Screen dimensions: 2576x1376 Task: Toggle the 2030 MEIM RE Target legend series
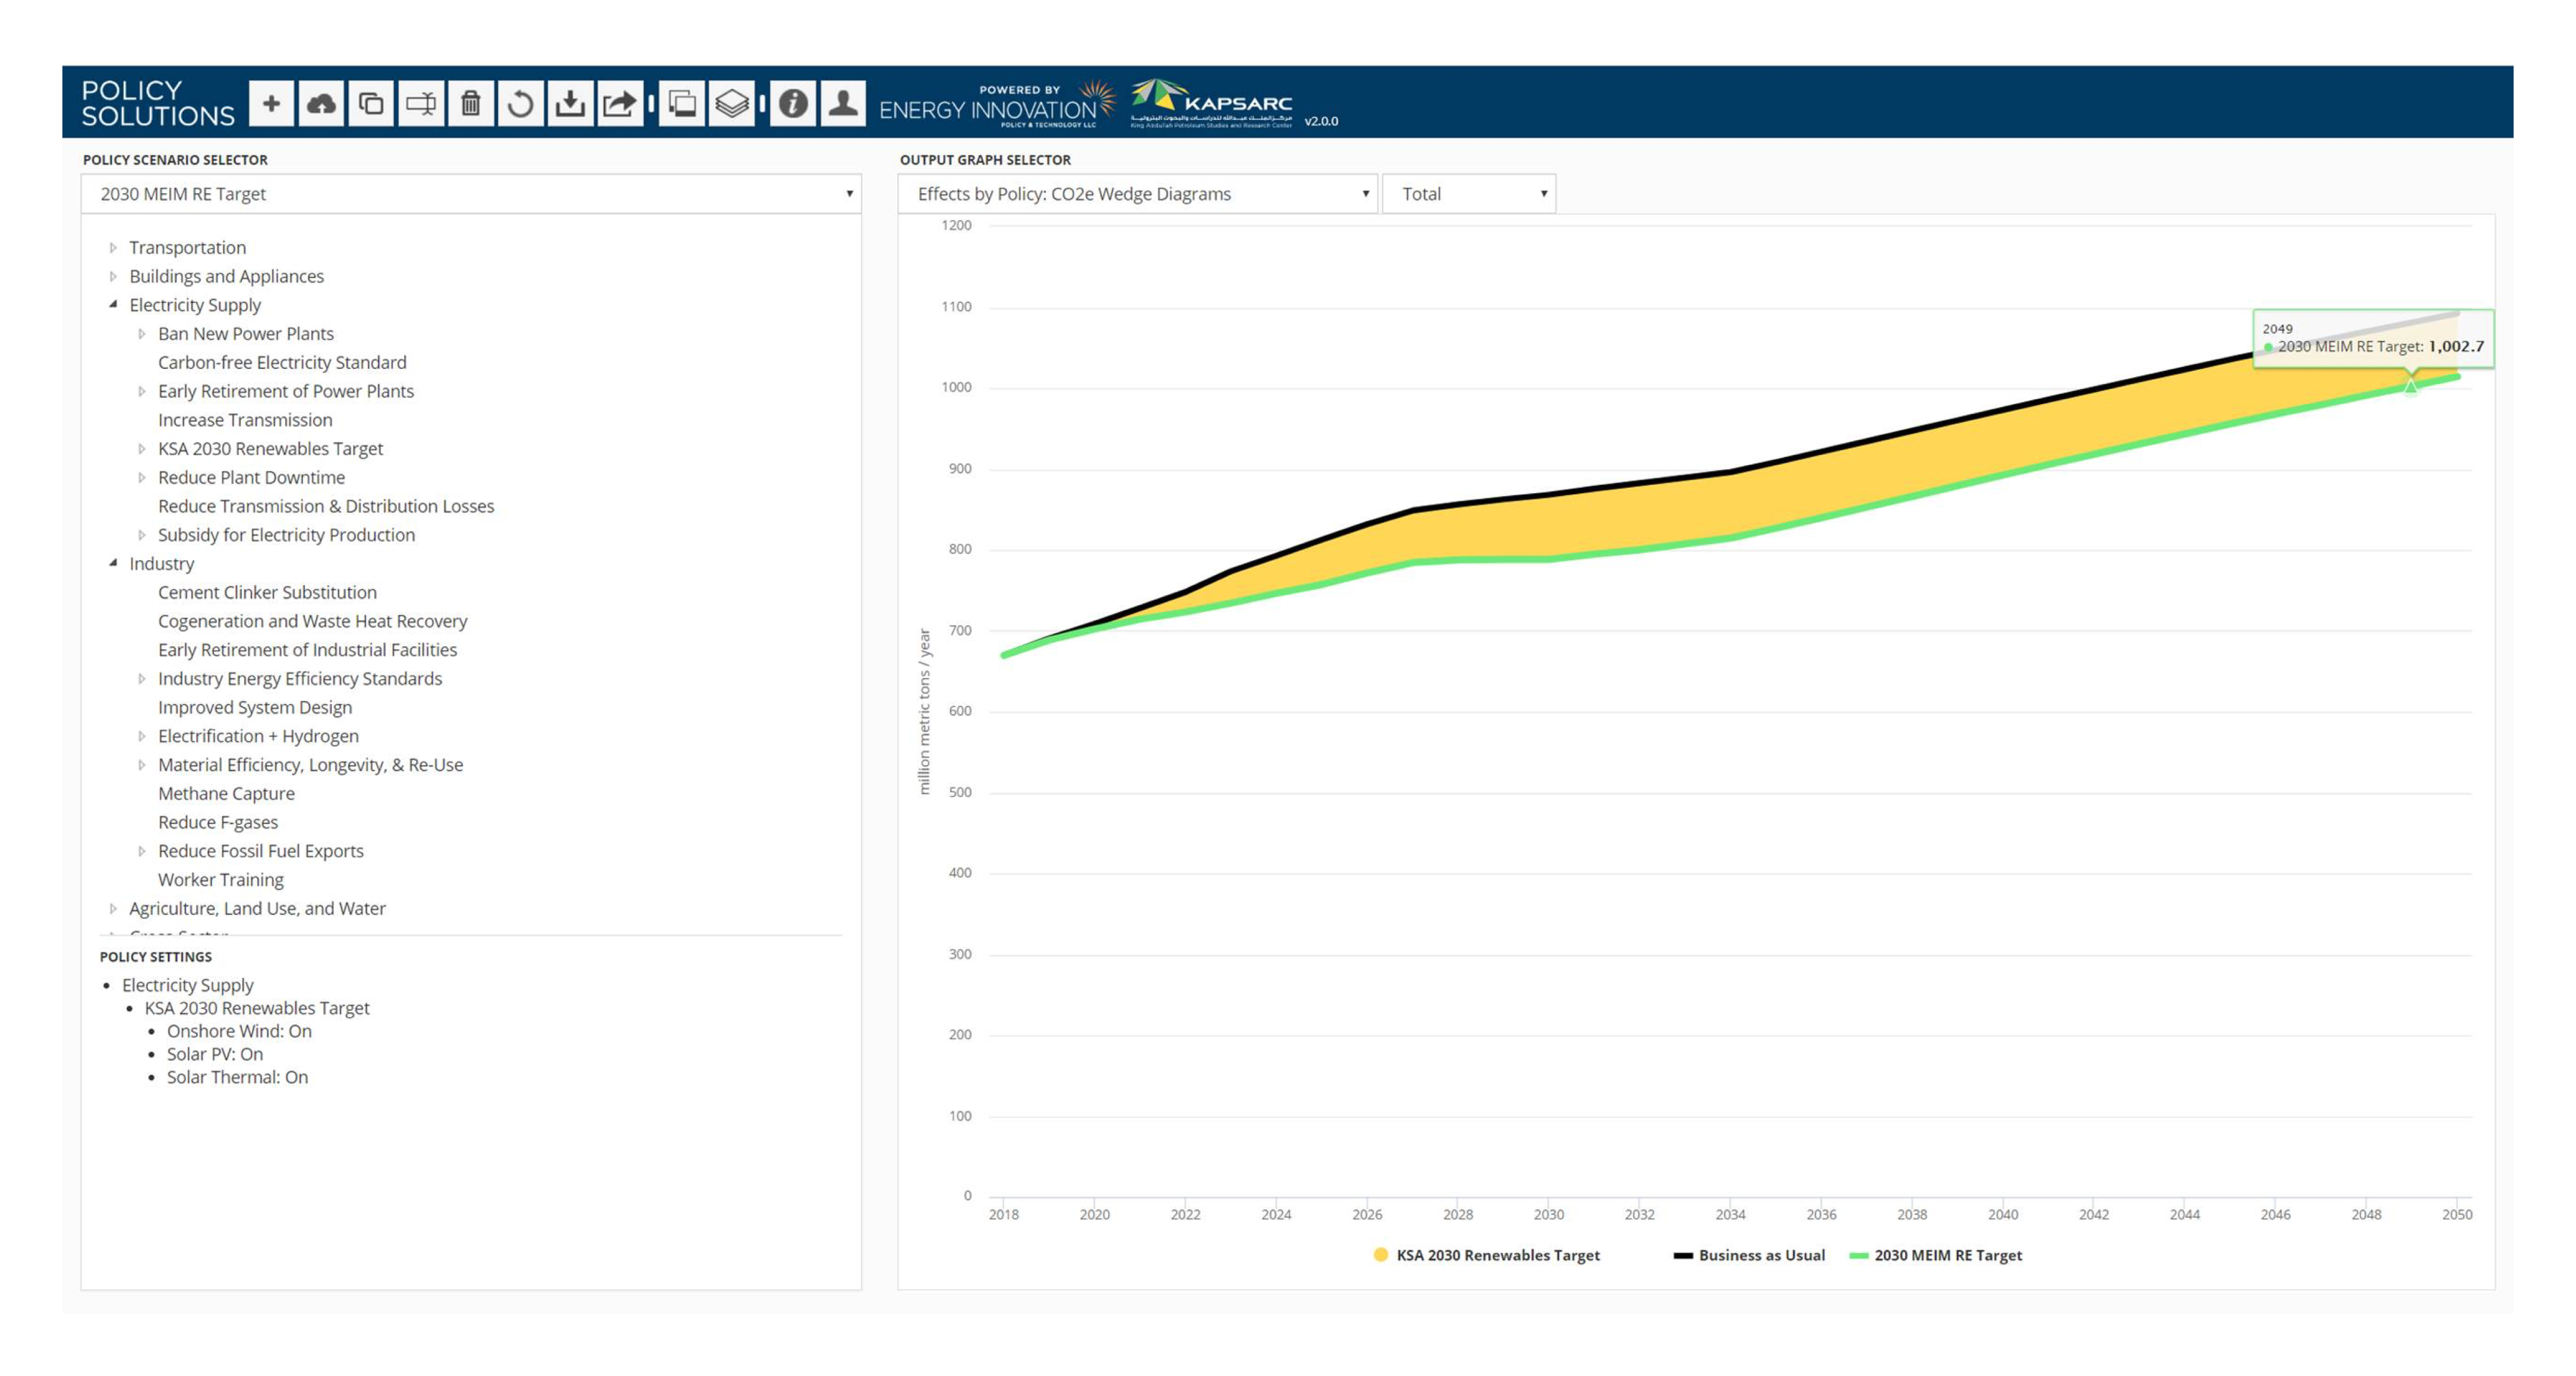[x=1936, y=1255]
